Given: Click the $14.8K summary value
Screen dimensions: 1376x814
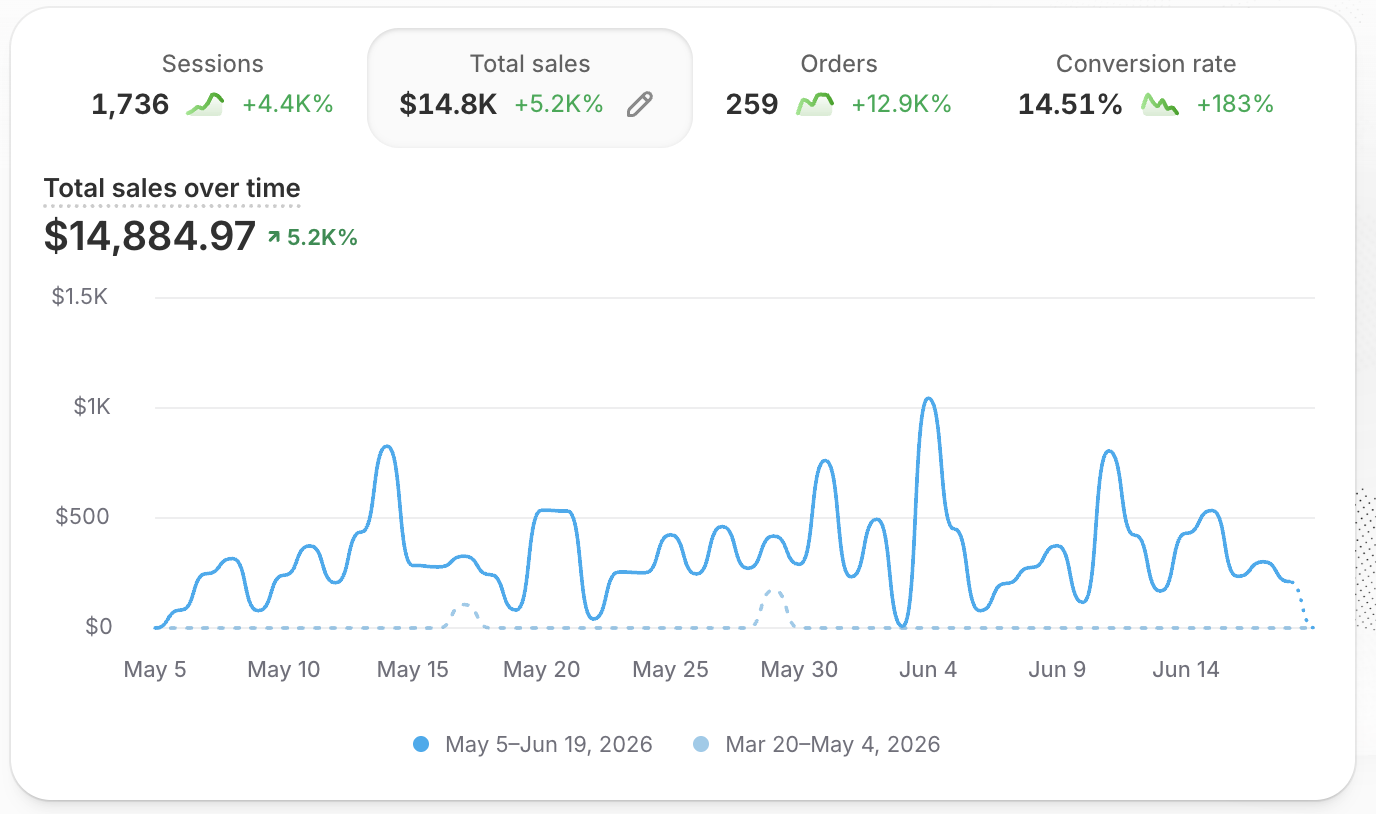Looking at the screenshot, I should 448,104.
